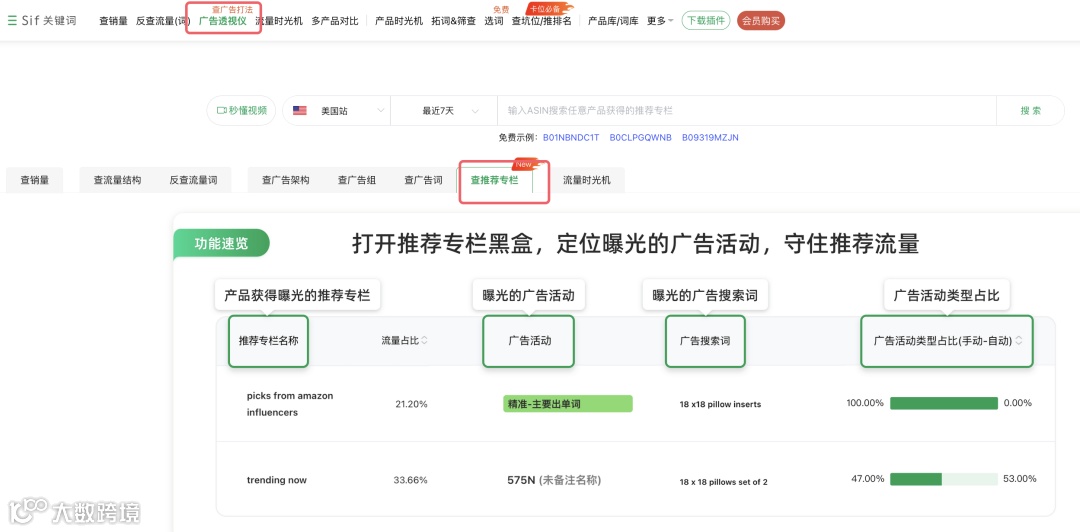
Task: Click the 下载插件 button
Action: click(706, 21)
